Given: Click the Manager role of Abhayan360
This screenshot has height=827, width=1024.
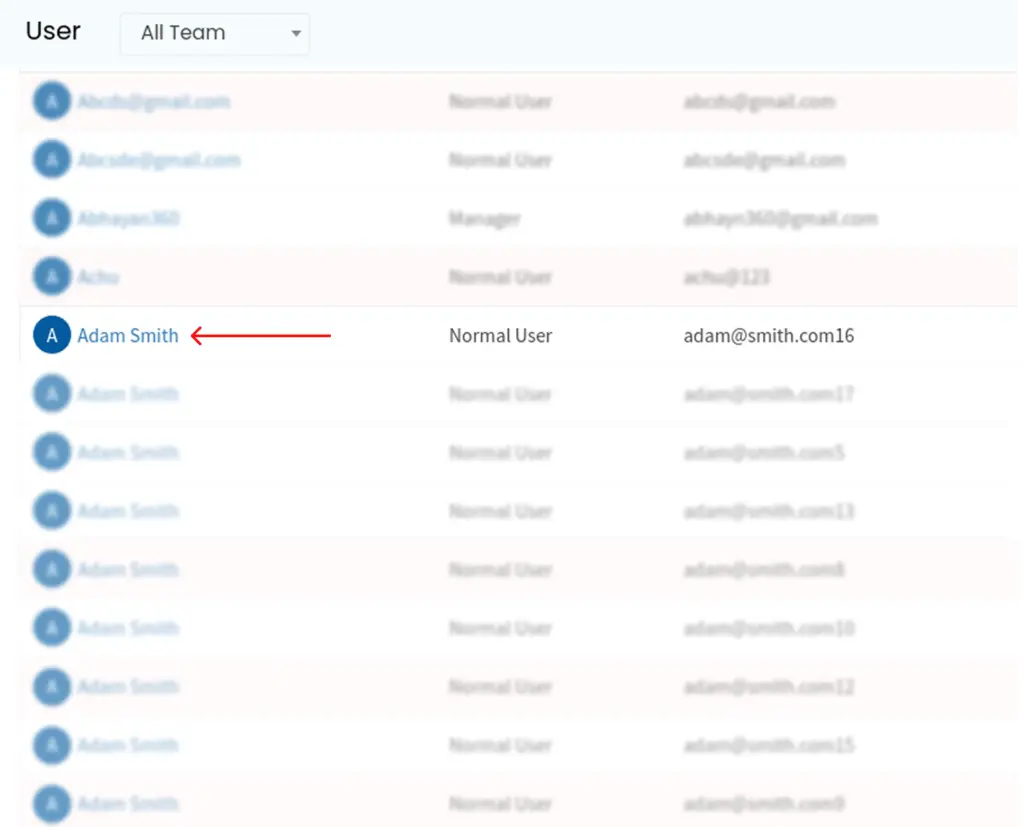Looking at the screenshot, I should [484, 218].
